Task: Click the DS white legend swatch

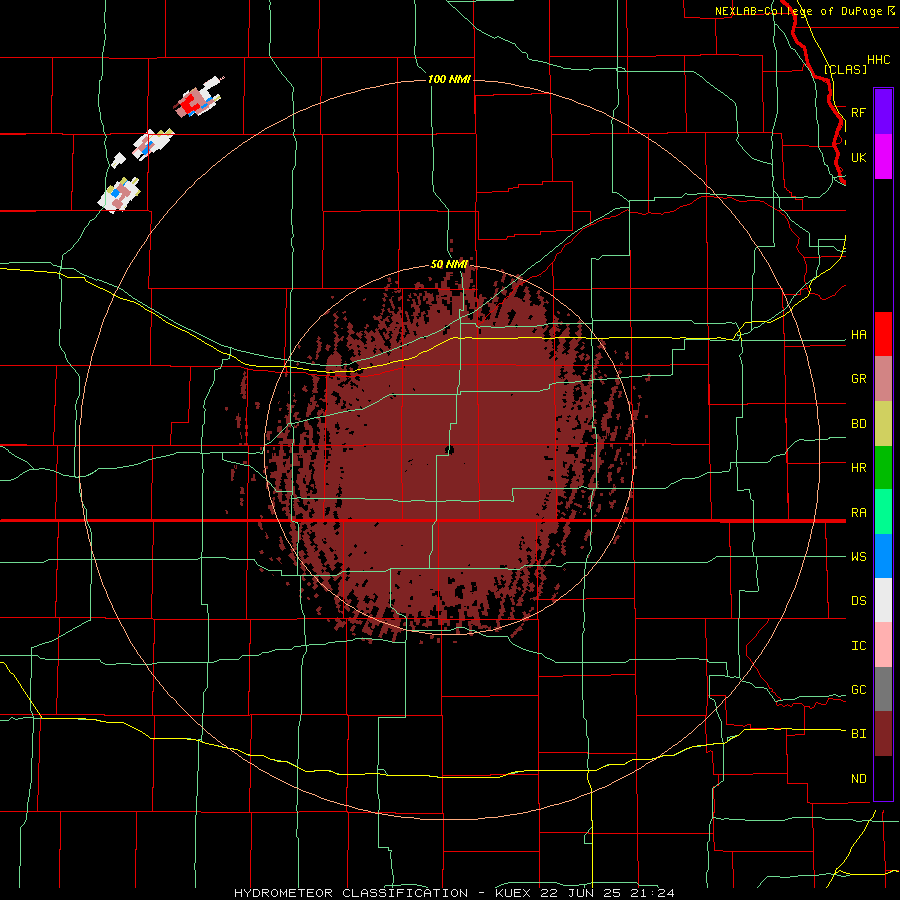Action: click(x=883, y=600)
